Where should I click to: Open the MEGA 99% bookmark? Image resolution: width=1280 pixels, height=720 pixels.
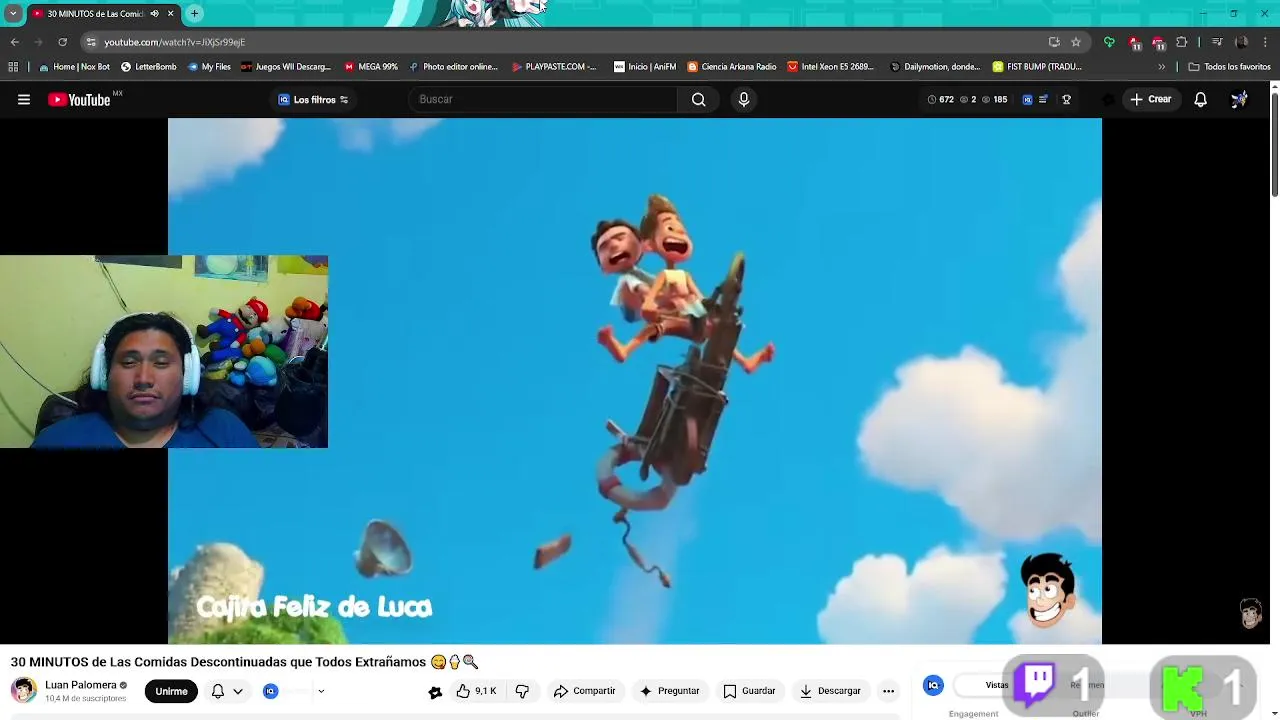370,67
